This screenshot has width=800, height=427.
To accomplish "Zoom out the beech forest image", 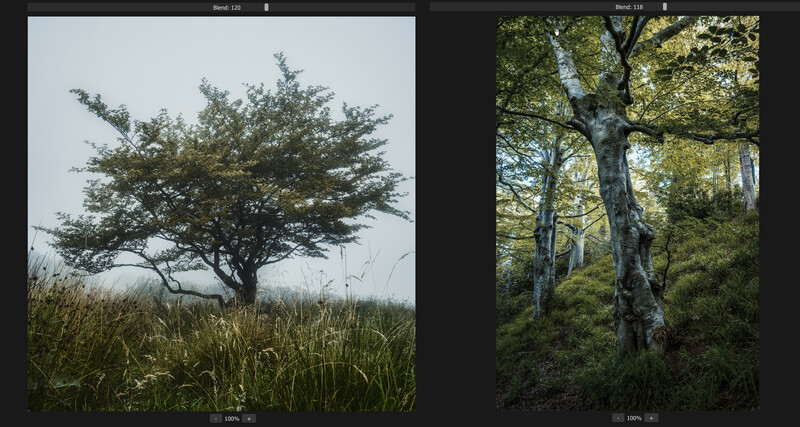I will [618, 418].
